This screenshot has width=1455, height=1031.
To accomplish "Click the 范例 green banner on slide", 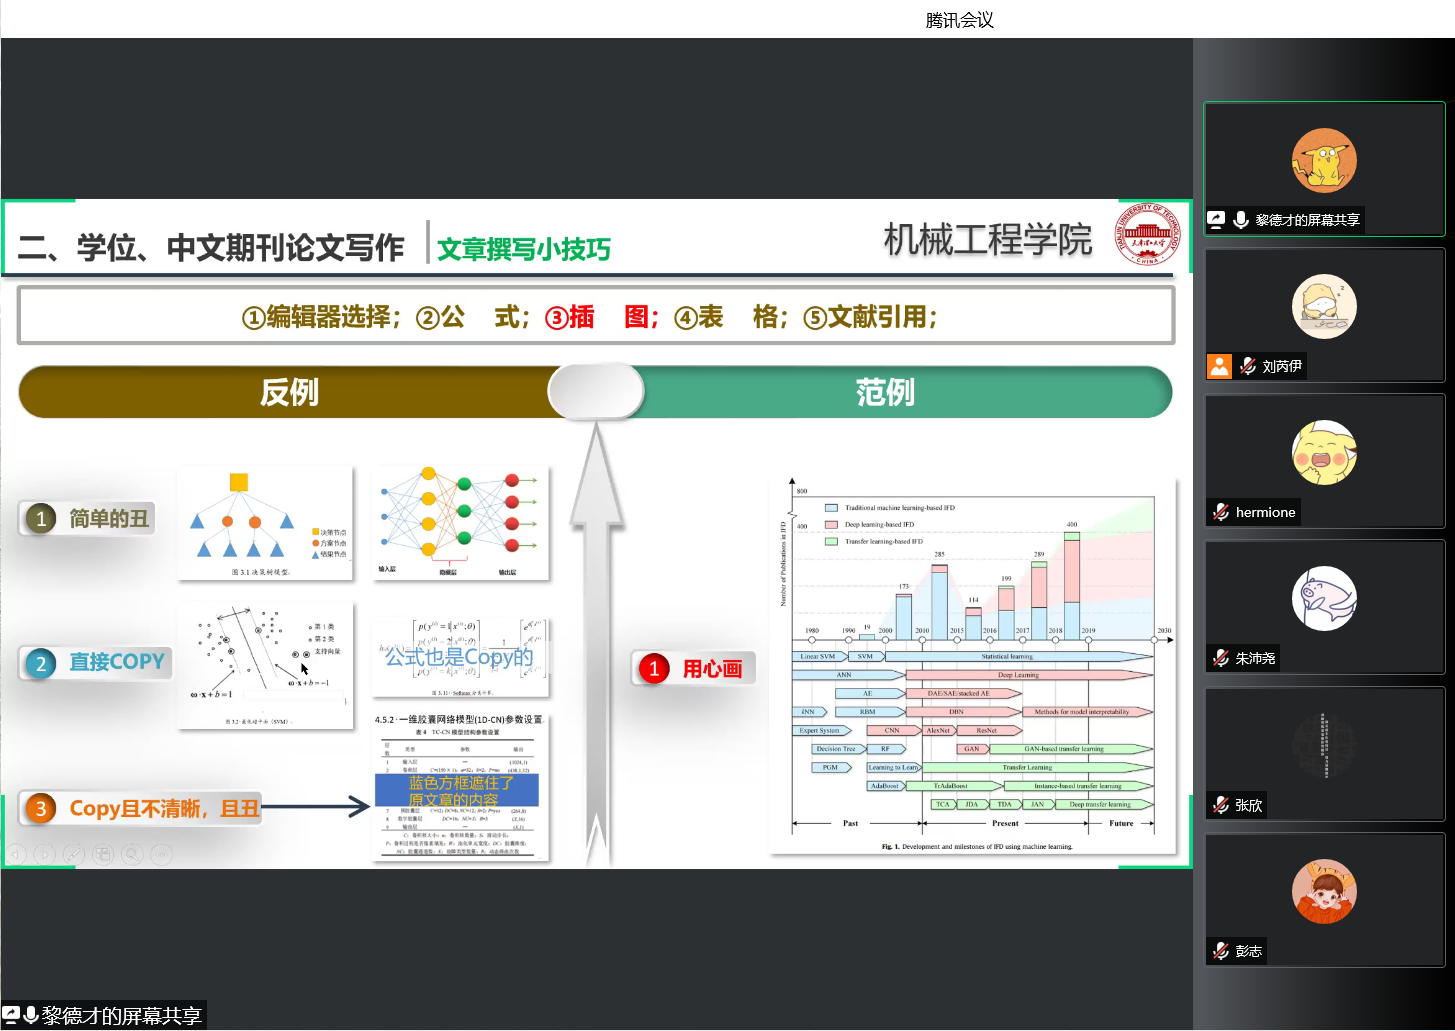I will (x=885, y=392).
